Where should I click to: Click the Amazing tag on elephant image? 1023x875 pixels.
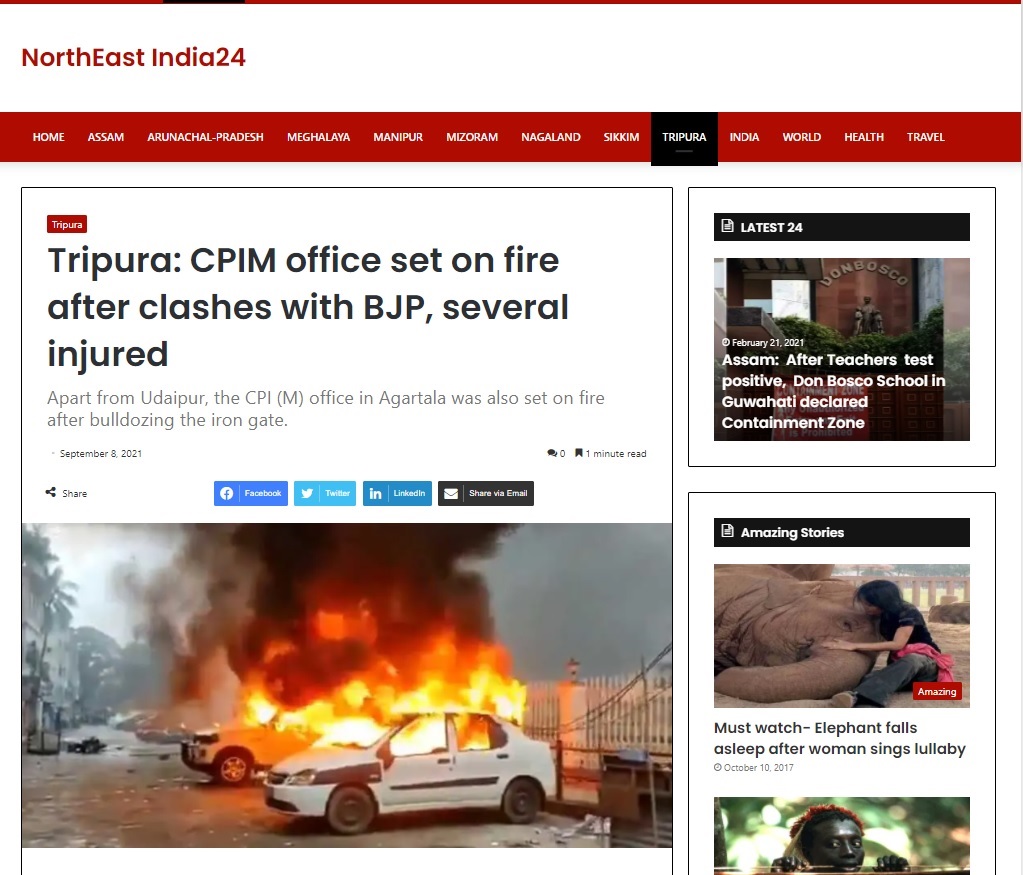click(x=936, y=692)
